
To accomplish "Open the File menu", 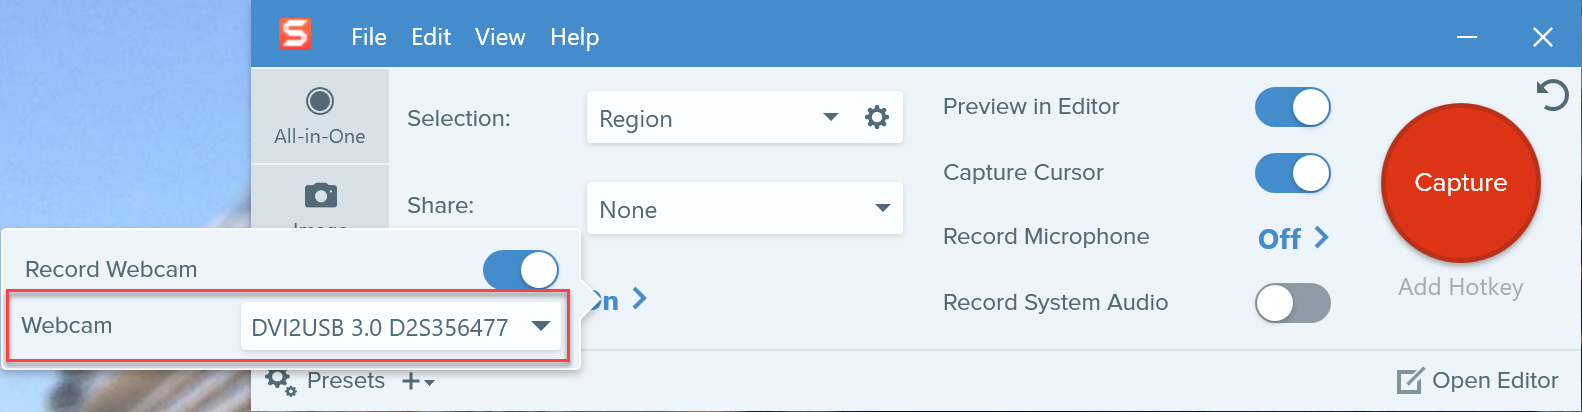I will click(x=368, y=37).
